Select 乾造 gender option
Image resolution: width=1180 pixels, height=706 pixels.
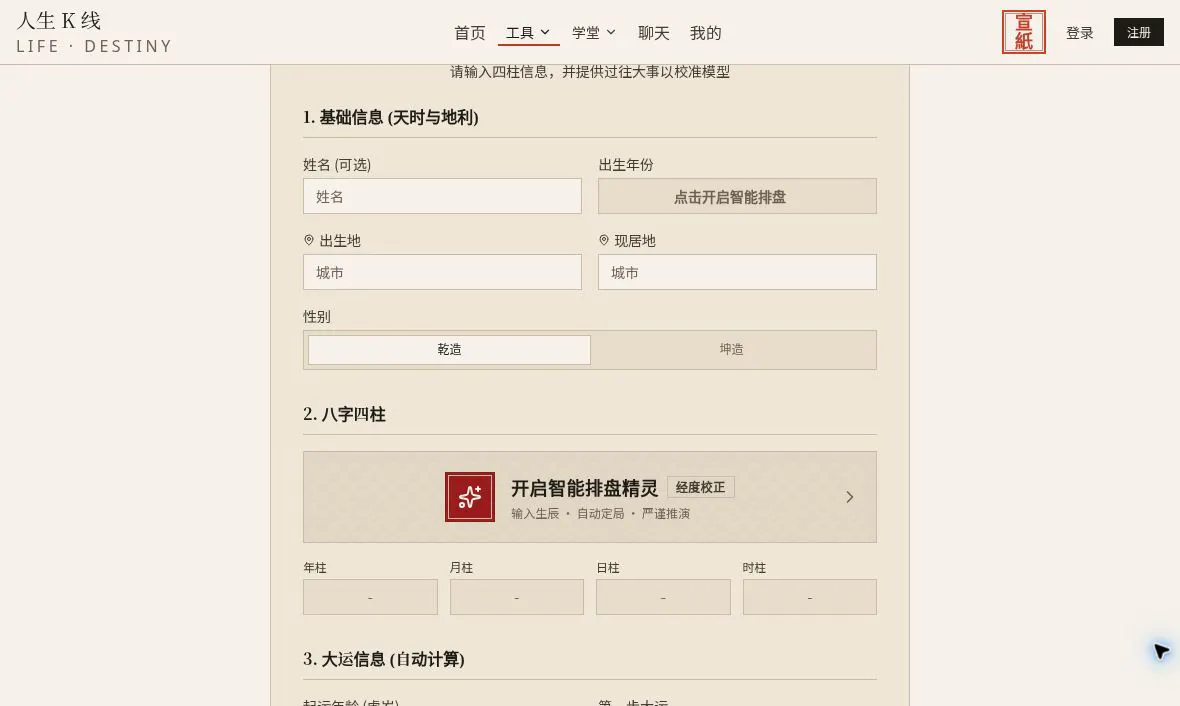tap(449, 350)
